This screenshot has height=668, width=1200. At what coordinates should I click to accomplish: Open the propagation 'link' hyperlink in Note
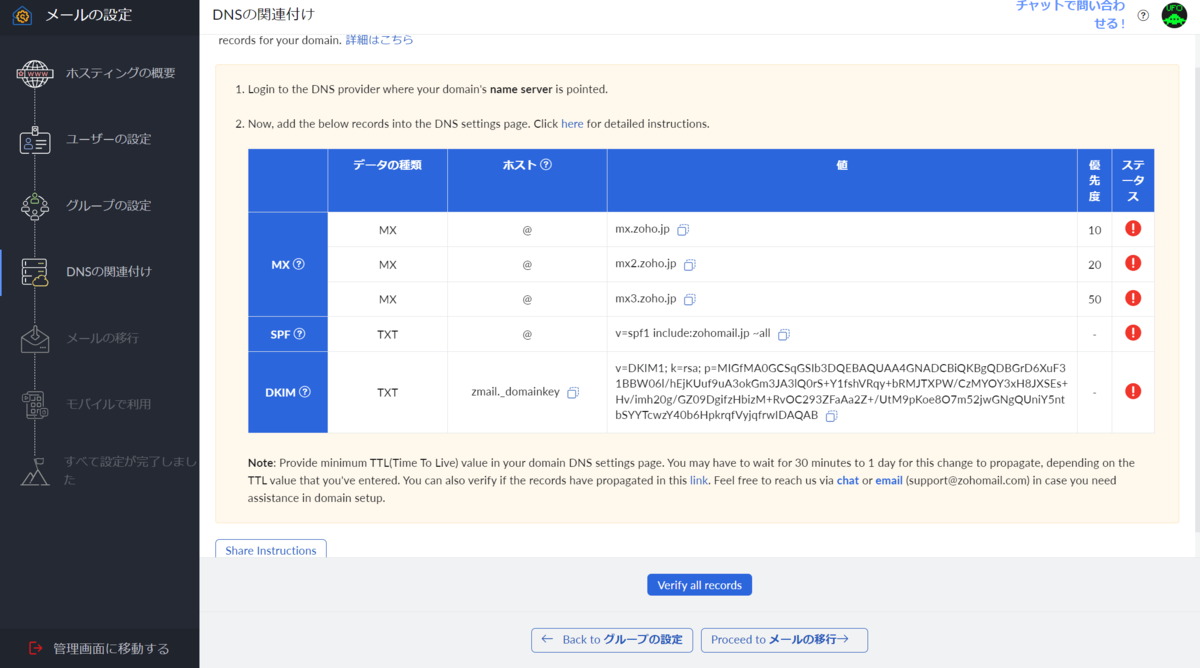[699, 481]
